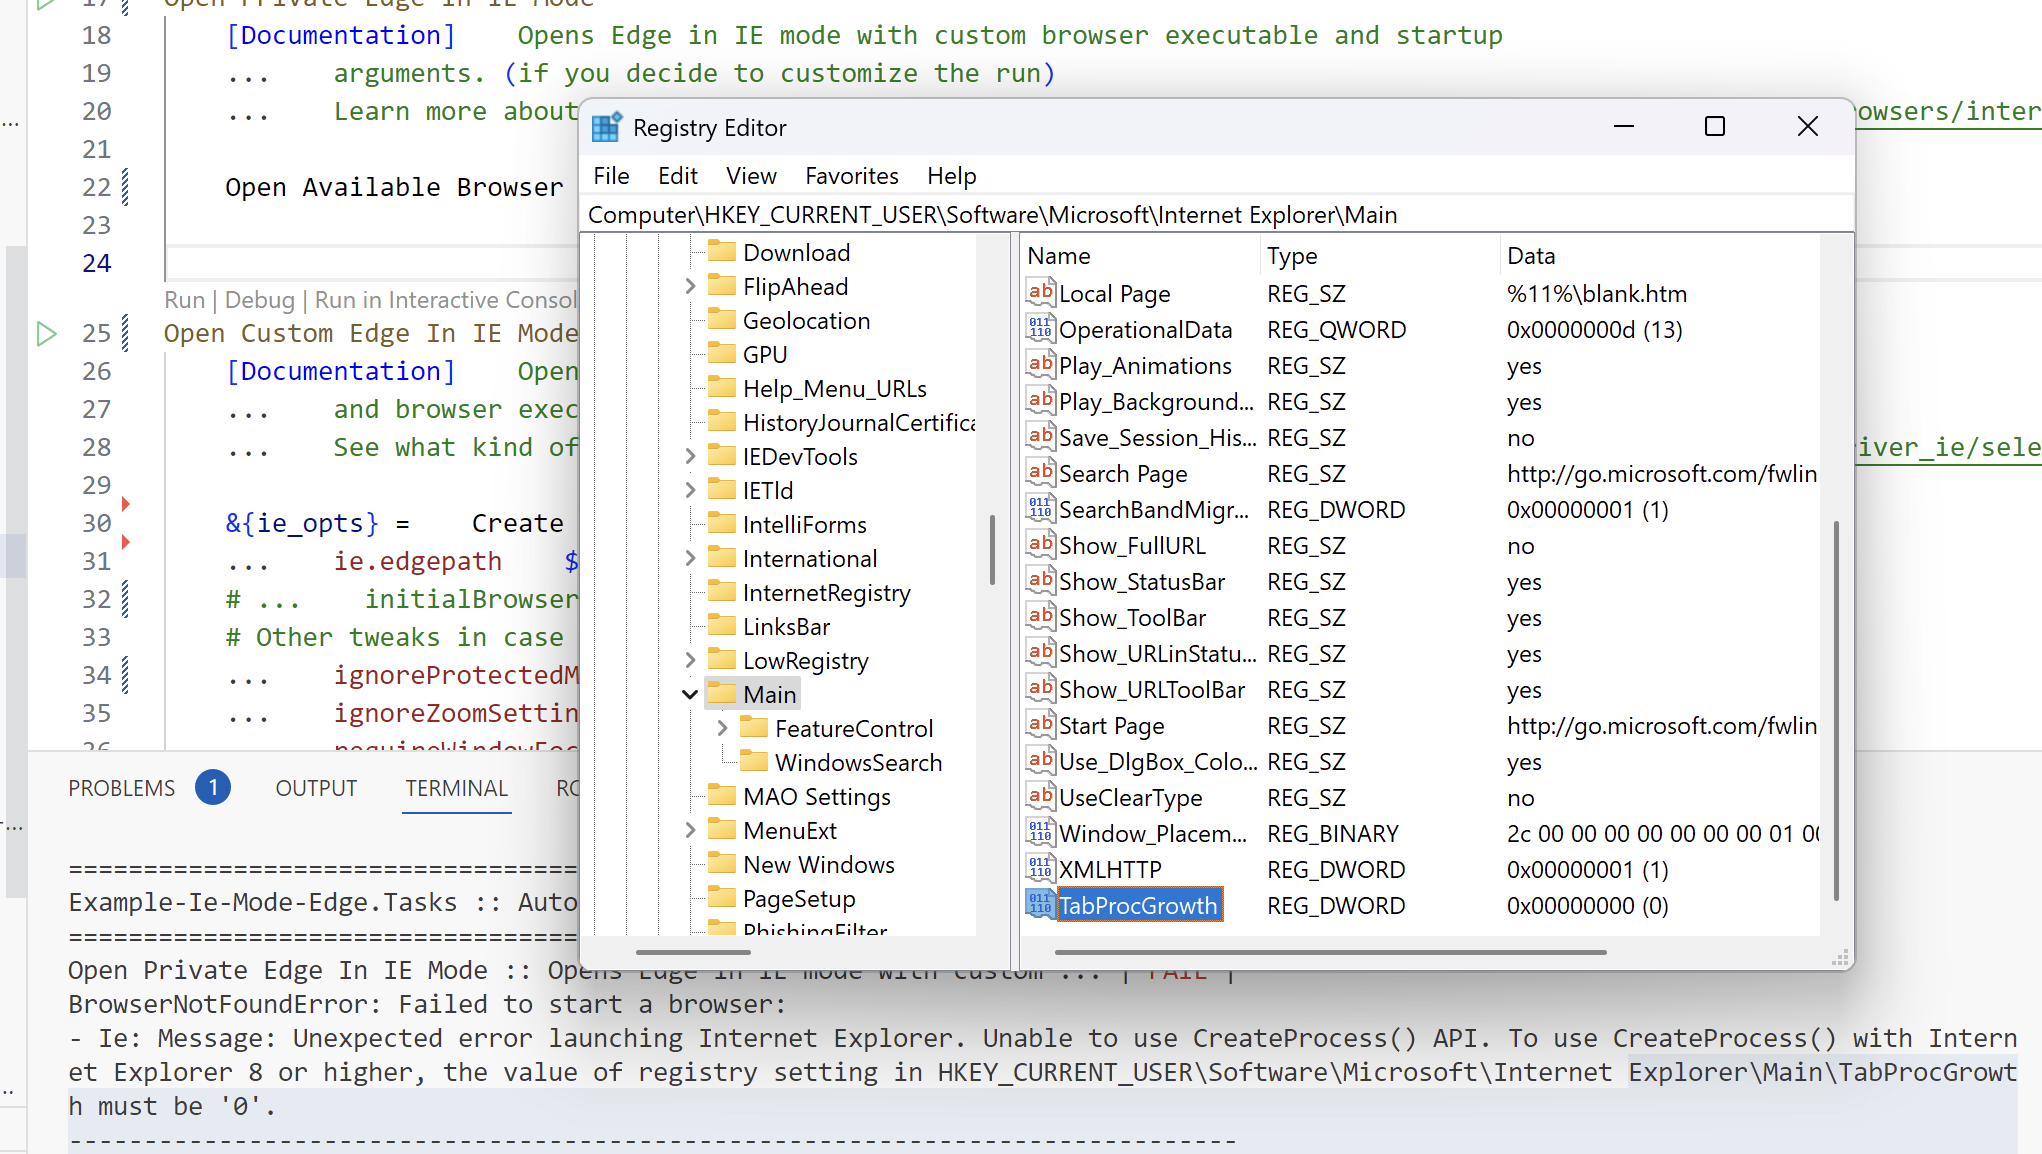Click the TabProcGrowth DWORD value icon
2042x1154 pixels.
point(1040,904)
